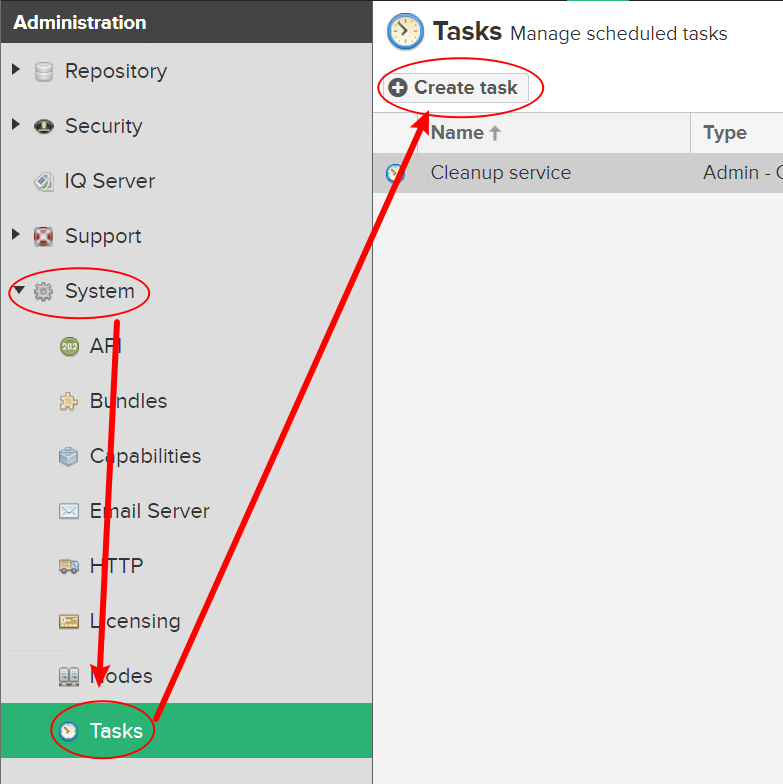Select the System menu entry

click(x=100, y=291)
